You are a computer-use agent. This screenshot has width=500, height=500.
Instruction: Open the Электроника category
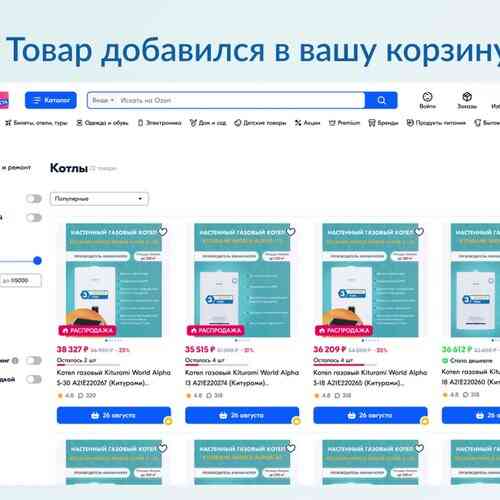(160, 123)
